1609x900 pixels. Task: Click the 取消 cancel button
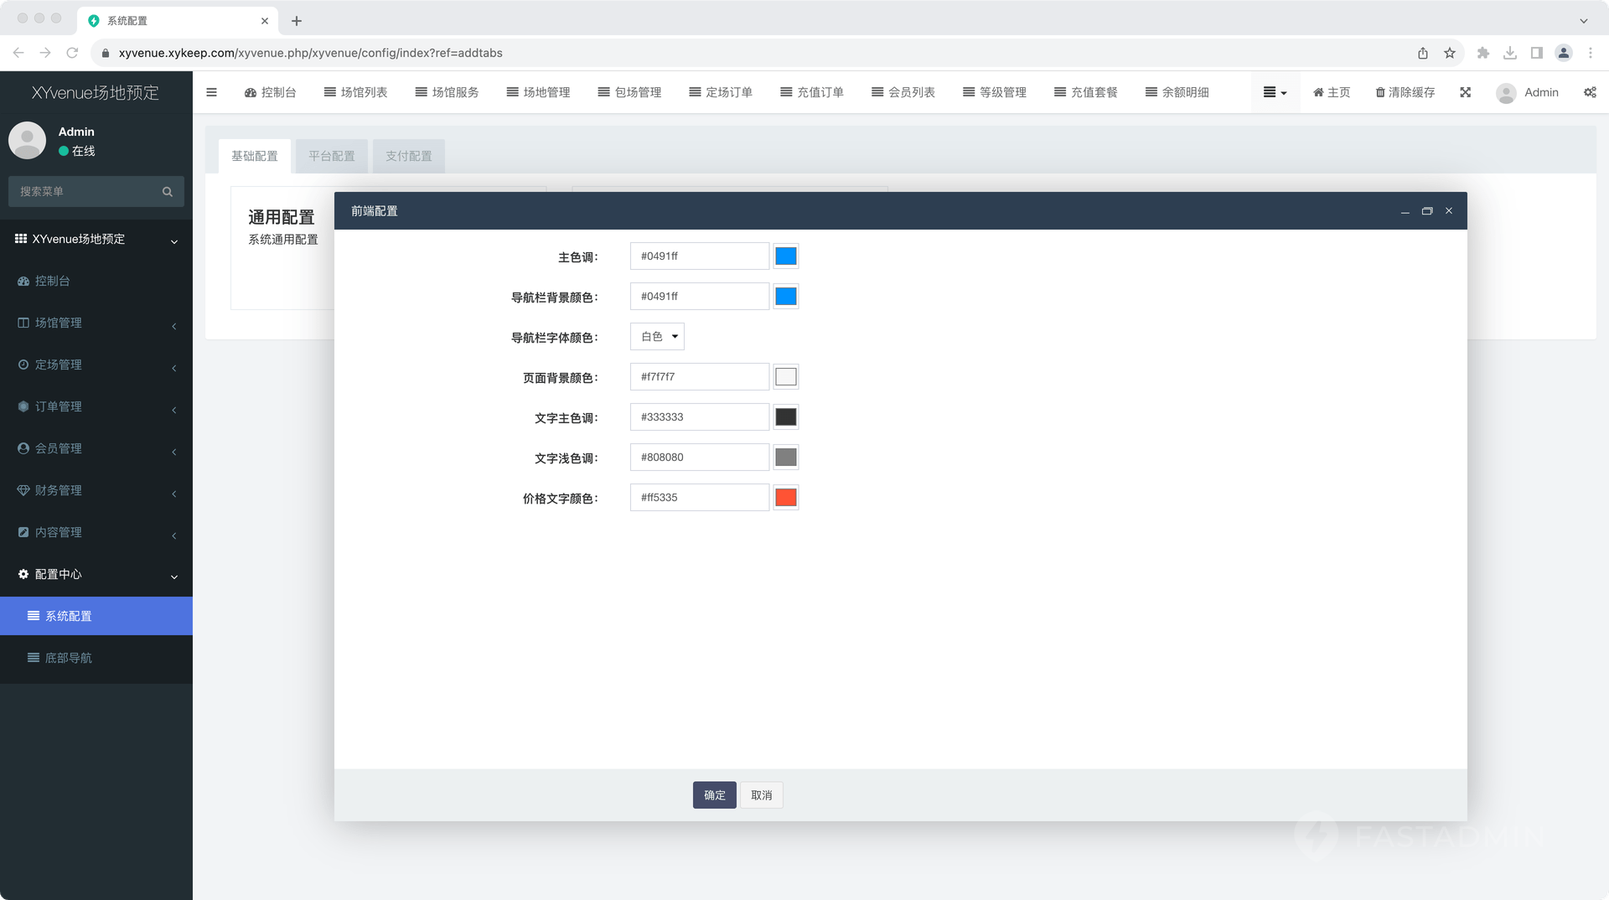[x=761, y=795]
